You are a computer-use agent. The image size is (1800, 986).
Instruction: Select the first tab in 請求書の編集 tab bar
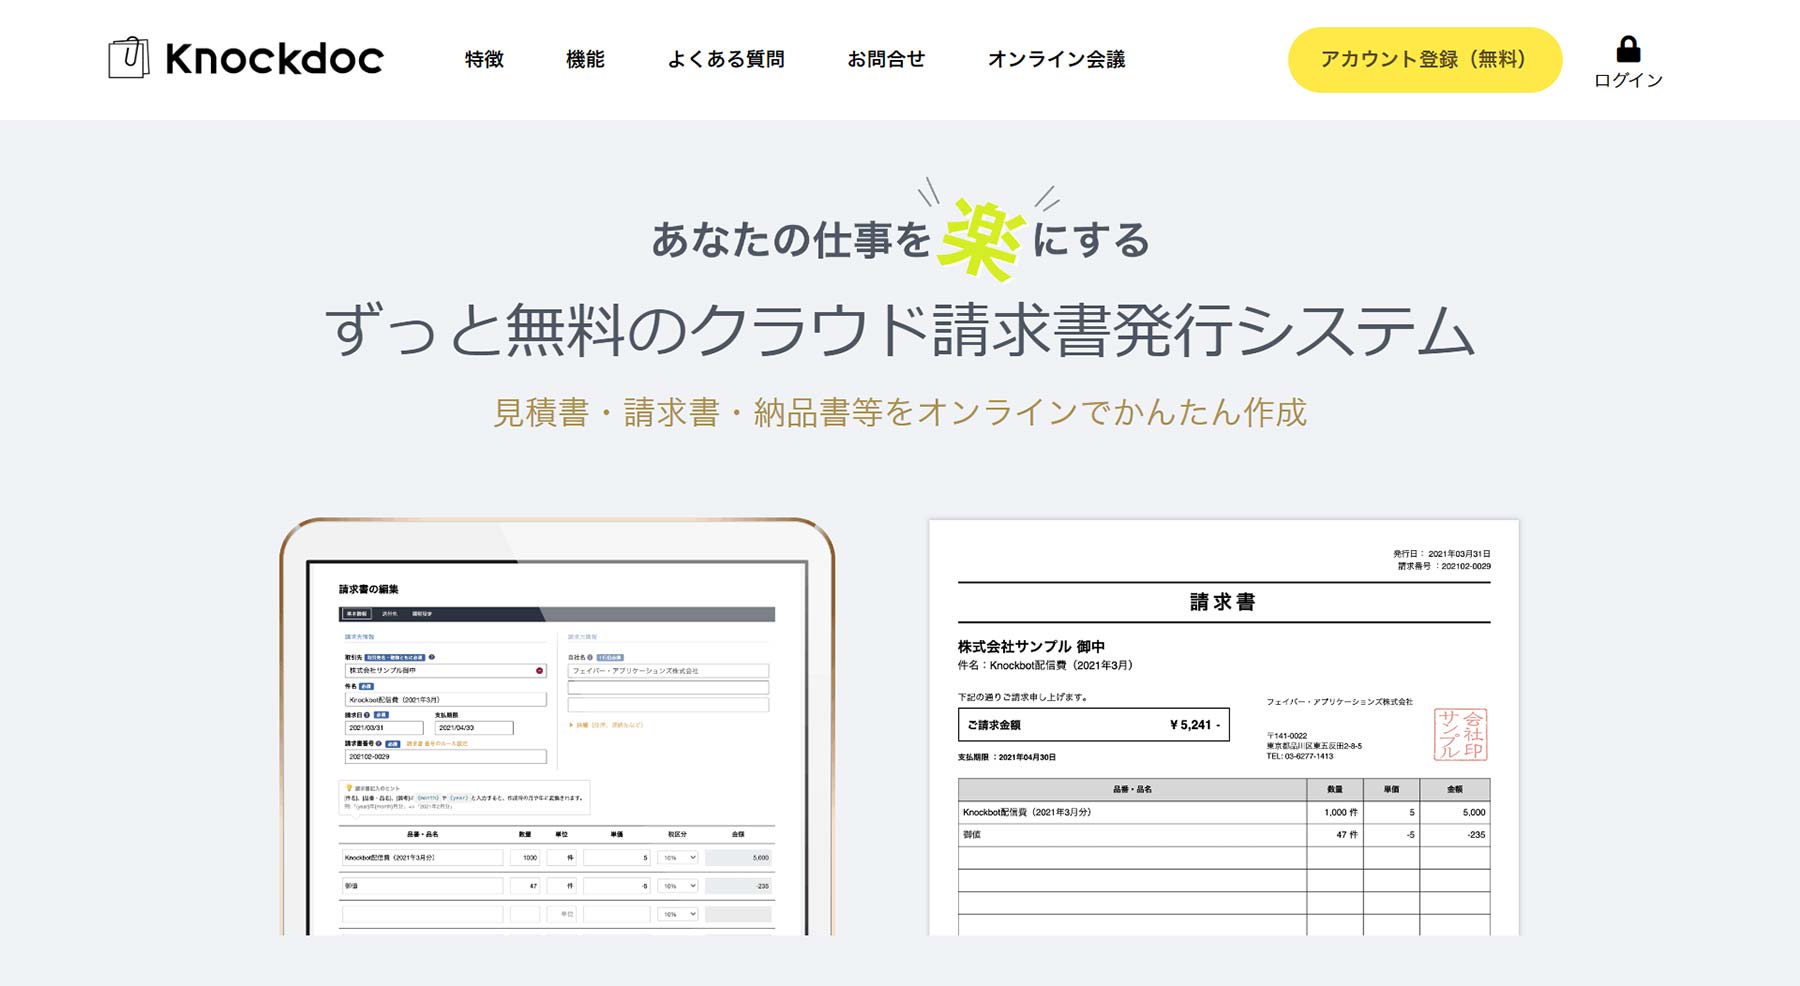356,613
